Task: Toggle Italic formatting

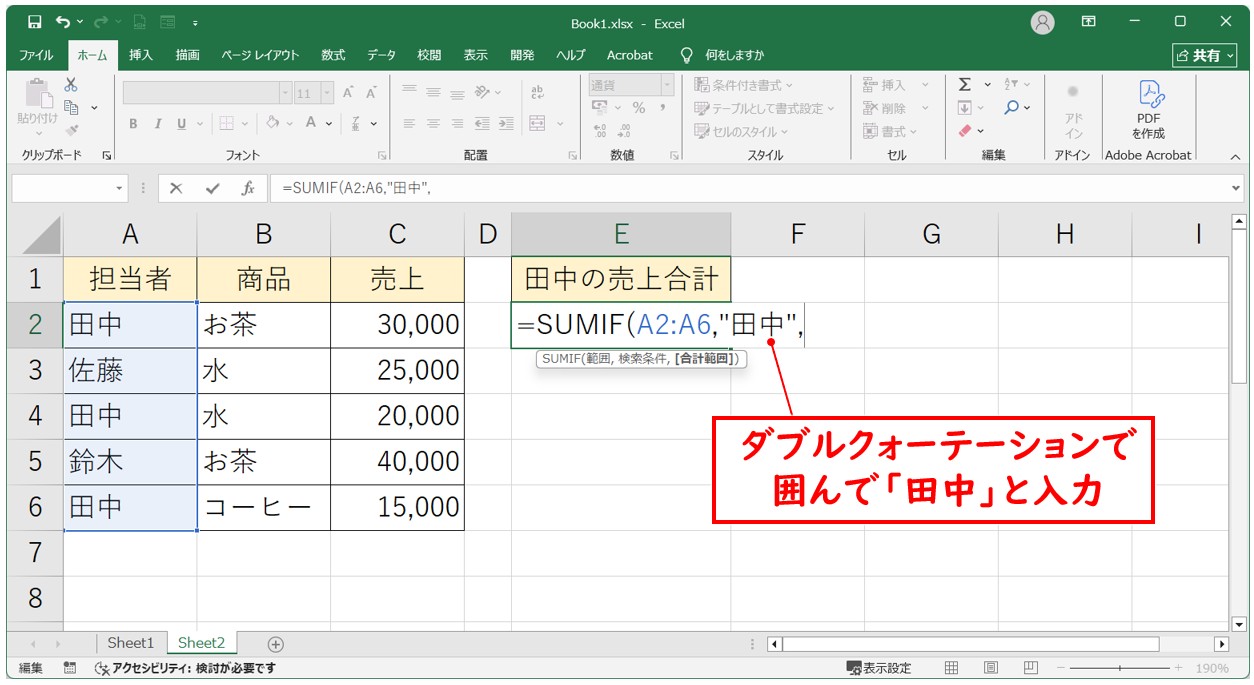Action: coord(157,124)
